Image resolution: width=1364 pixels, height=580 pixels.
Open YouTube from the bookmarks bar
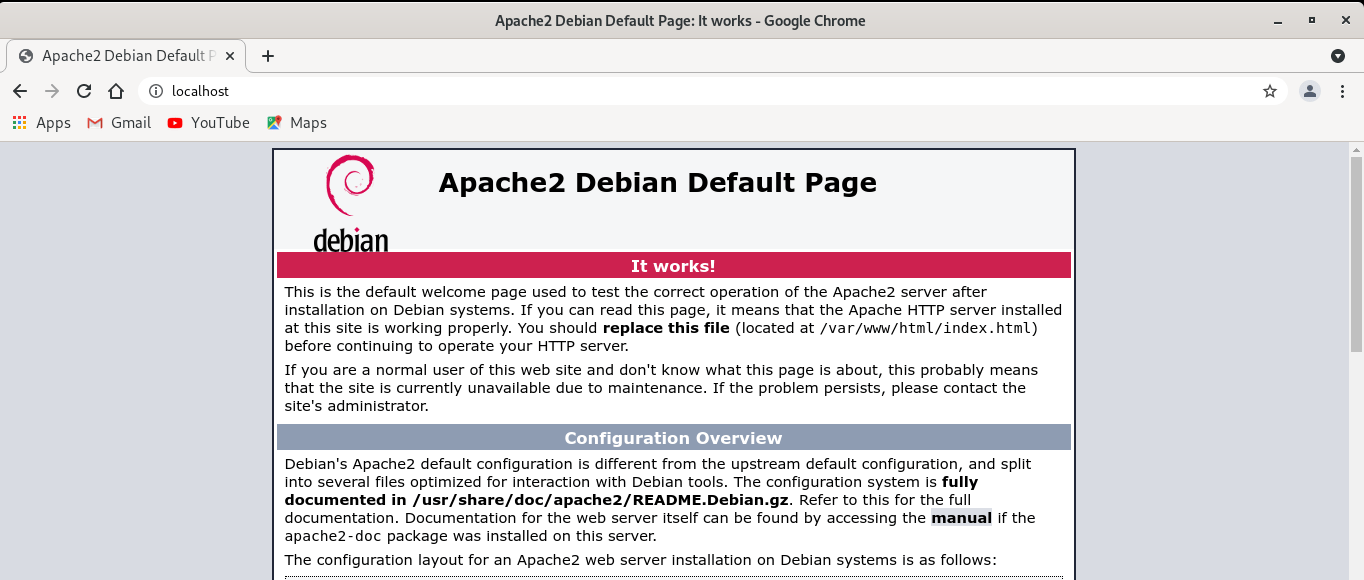(x=208, y=122)
